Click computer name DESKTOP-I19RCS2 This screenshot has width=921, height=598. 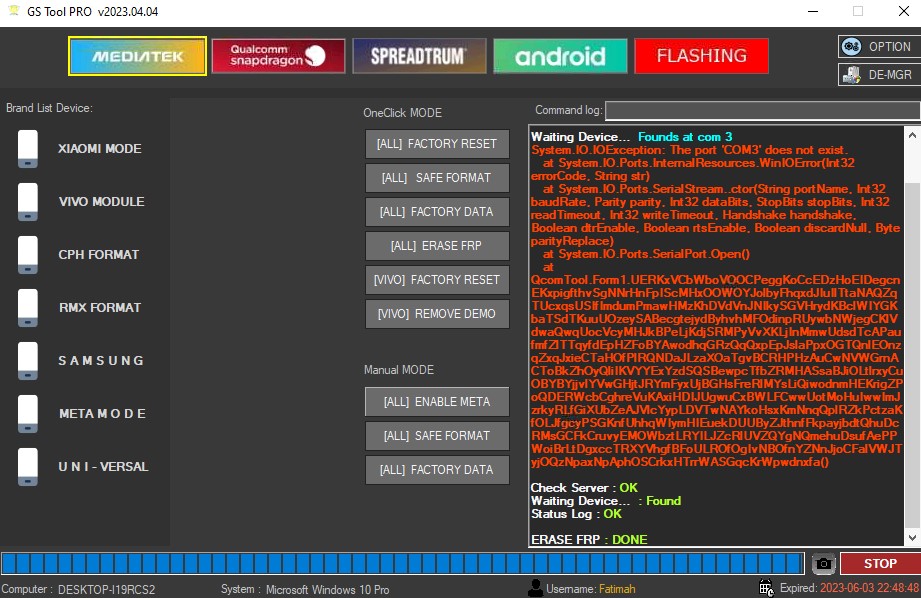click(x=106, y=589)
